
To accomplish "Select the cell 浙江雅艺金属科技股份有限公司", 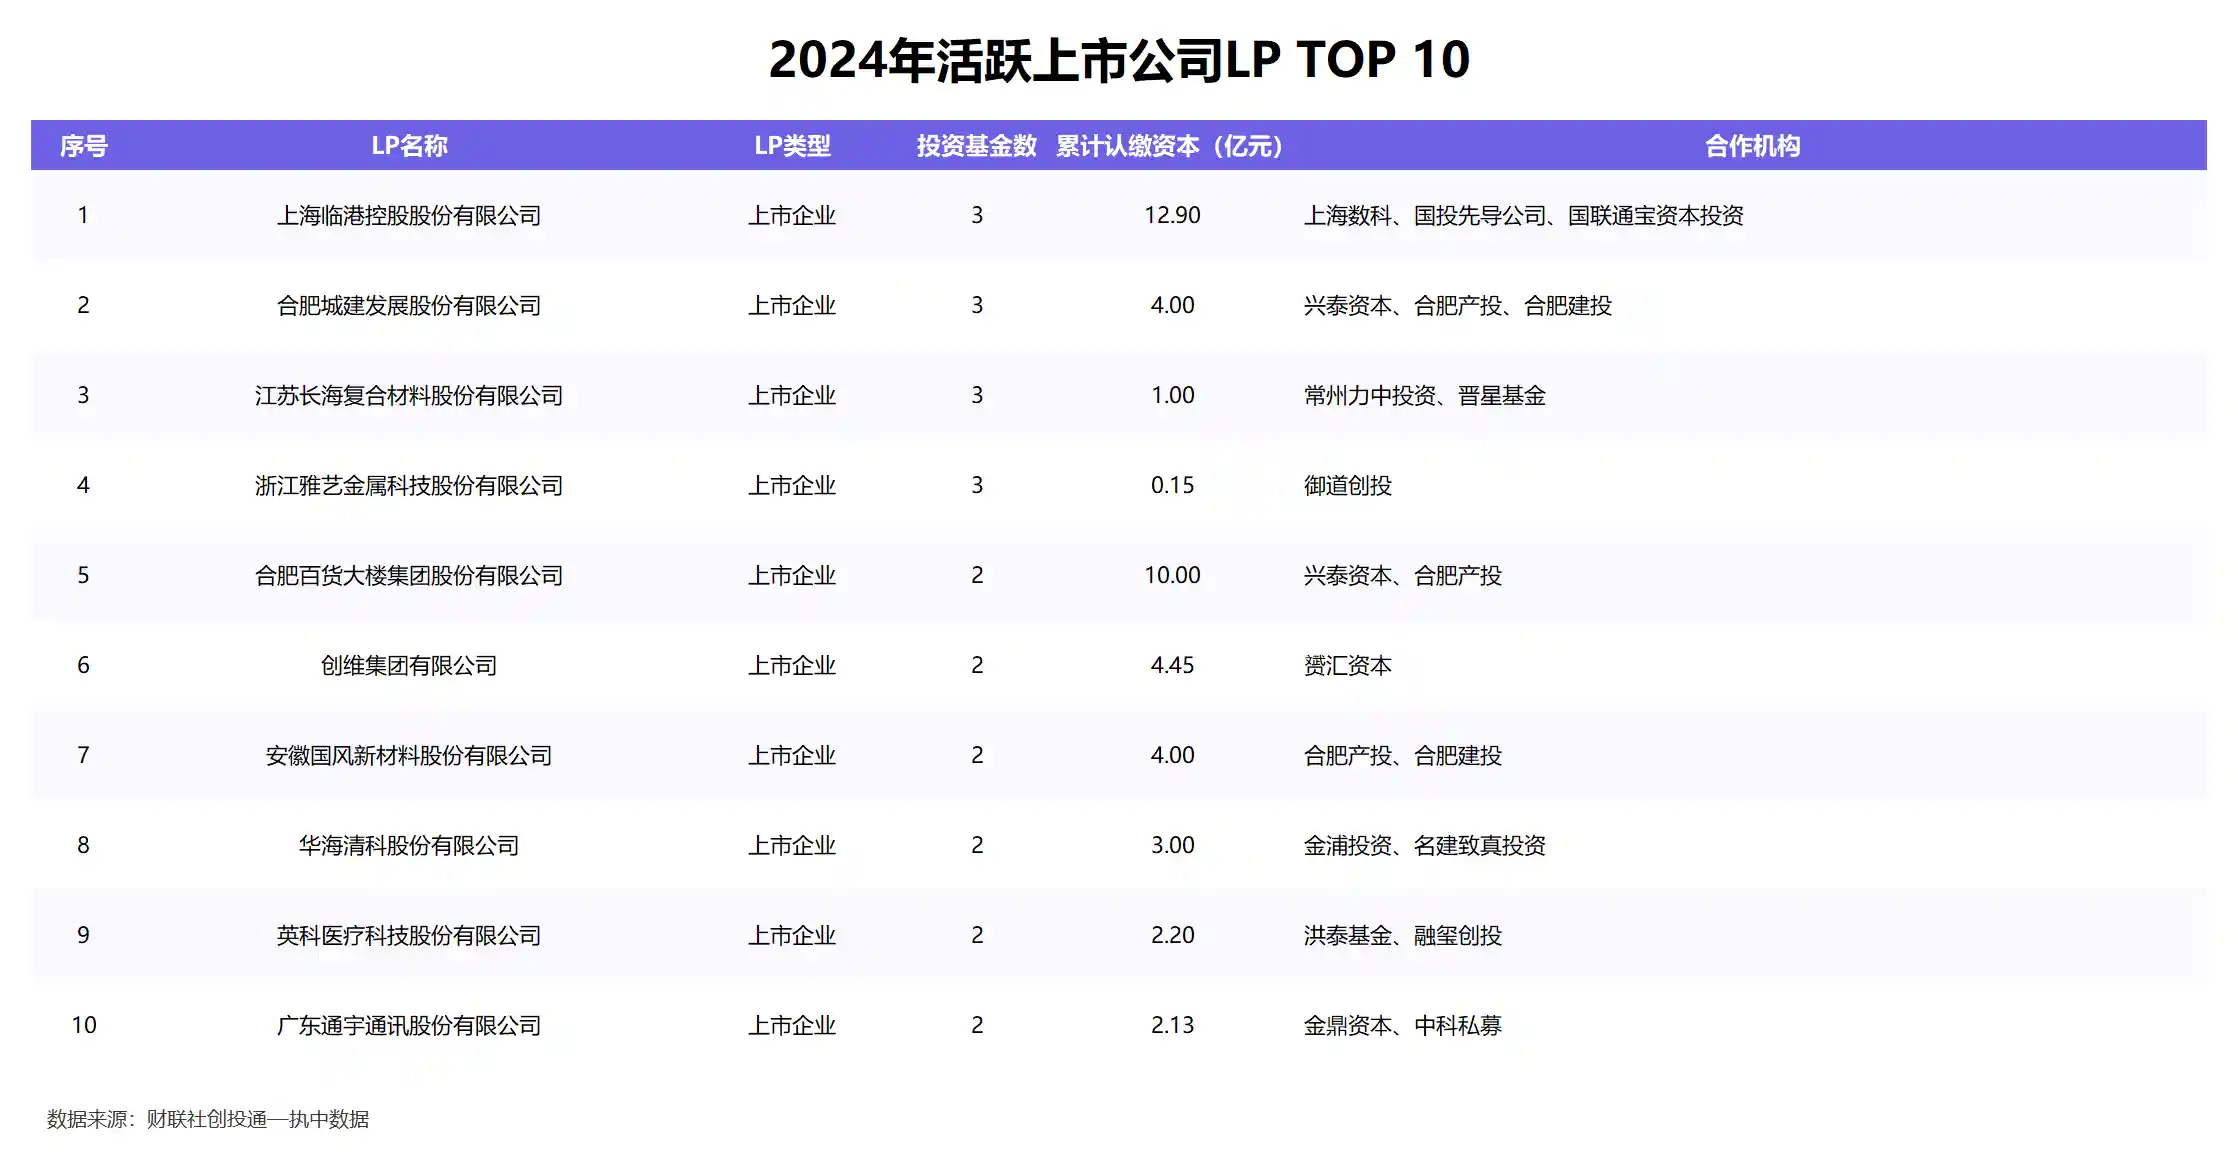I will click(409, 485).
